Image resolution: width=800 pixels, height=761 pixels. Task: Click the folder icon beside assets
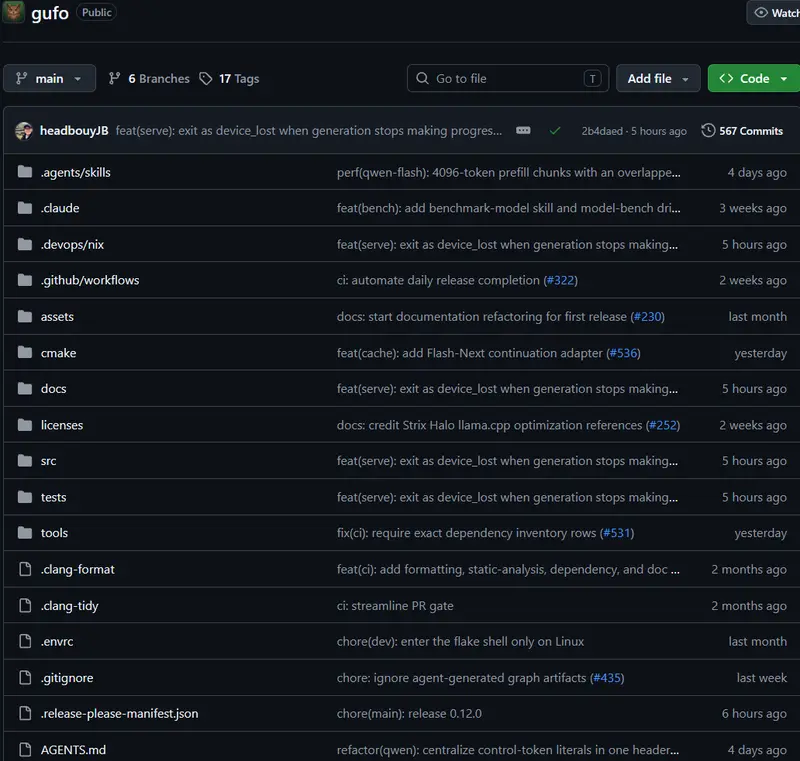point(24,317)
